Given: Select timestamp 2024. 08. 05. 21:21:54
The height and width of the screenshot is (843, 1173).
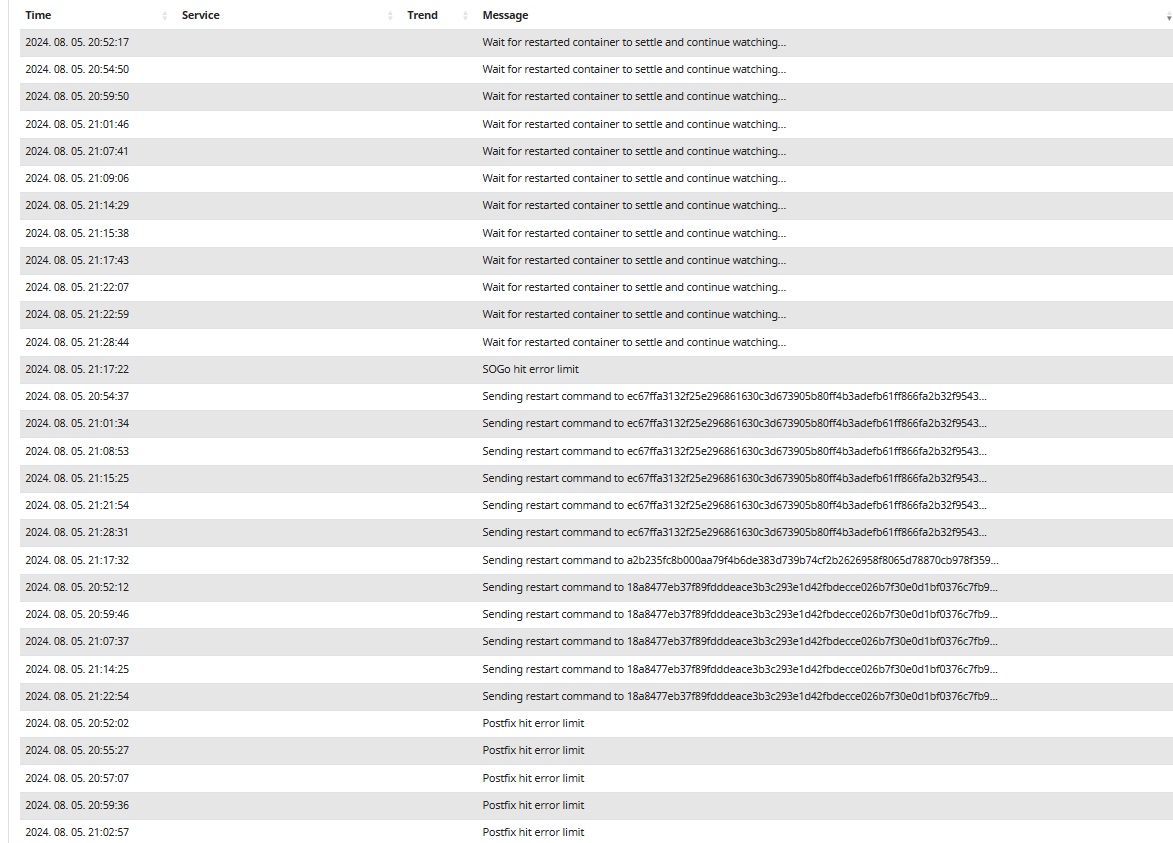Looking at the screenshot, I should point(77,506).
